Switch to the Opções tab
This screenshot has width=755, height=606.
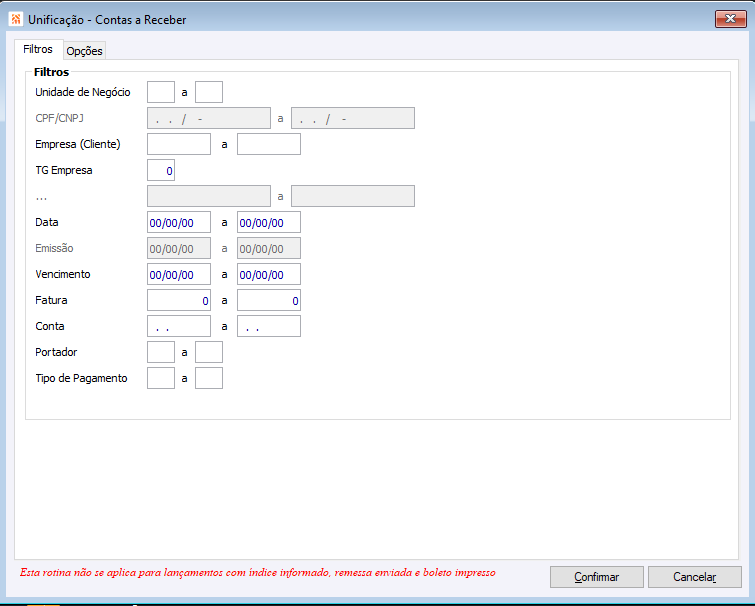84,51
